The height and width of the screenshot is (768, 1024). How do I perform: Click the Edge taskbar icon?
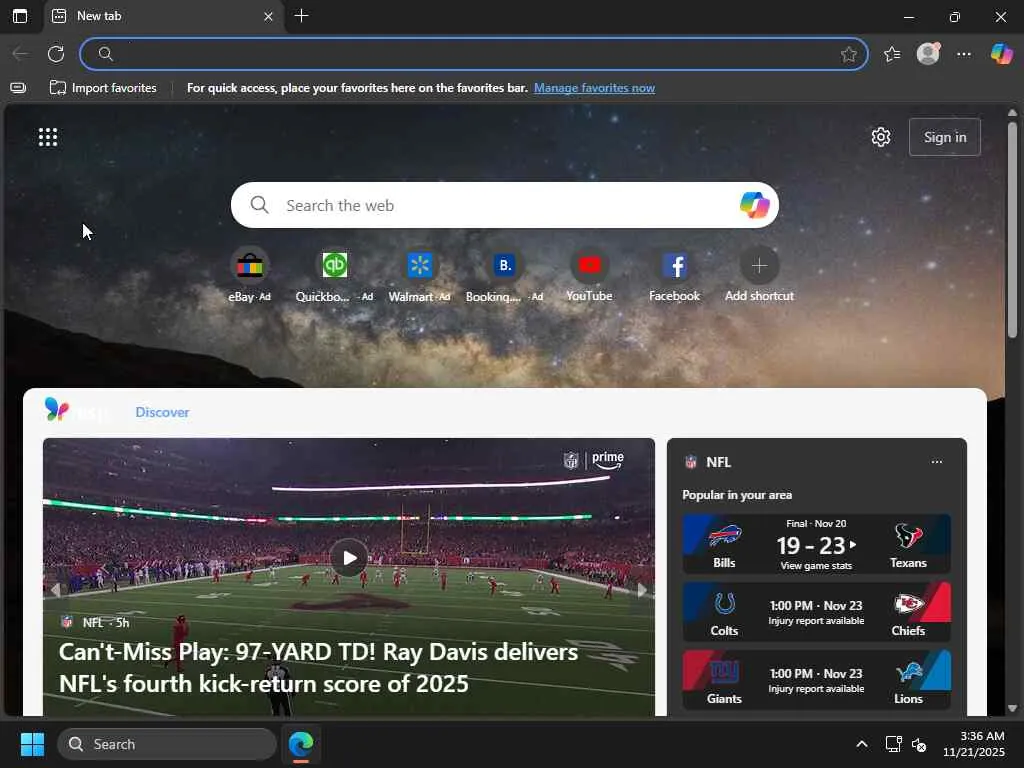click(301, 744)
